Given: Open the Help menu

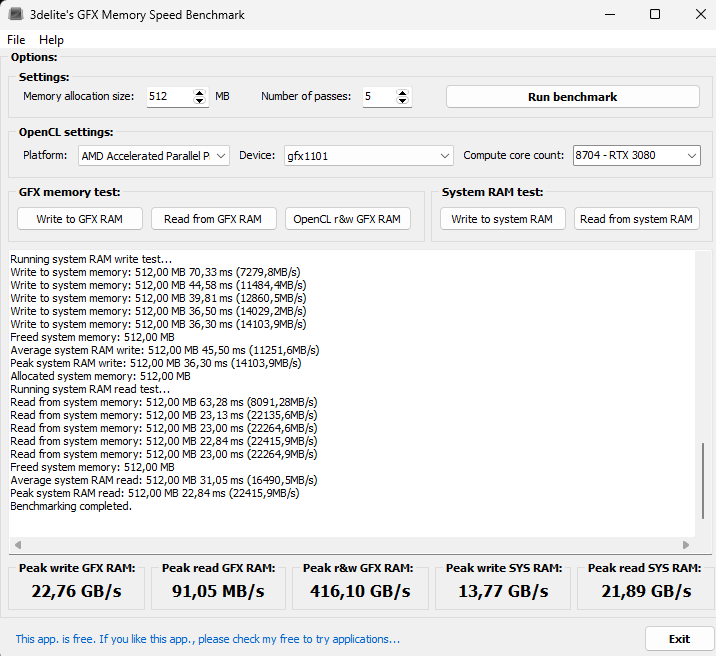Looking at the screenshot, I should (51, 40).
